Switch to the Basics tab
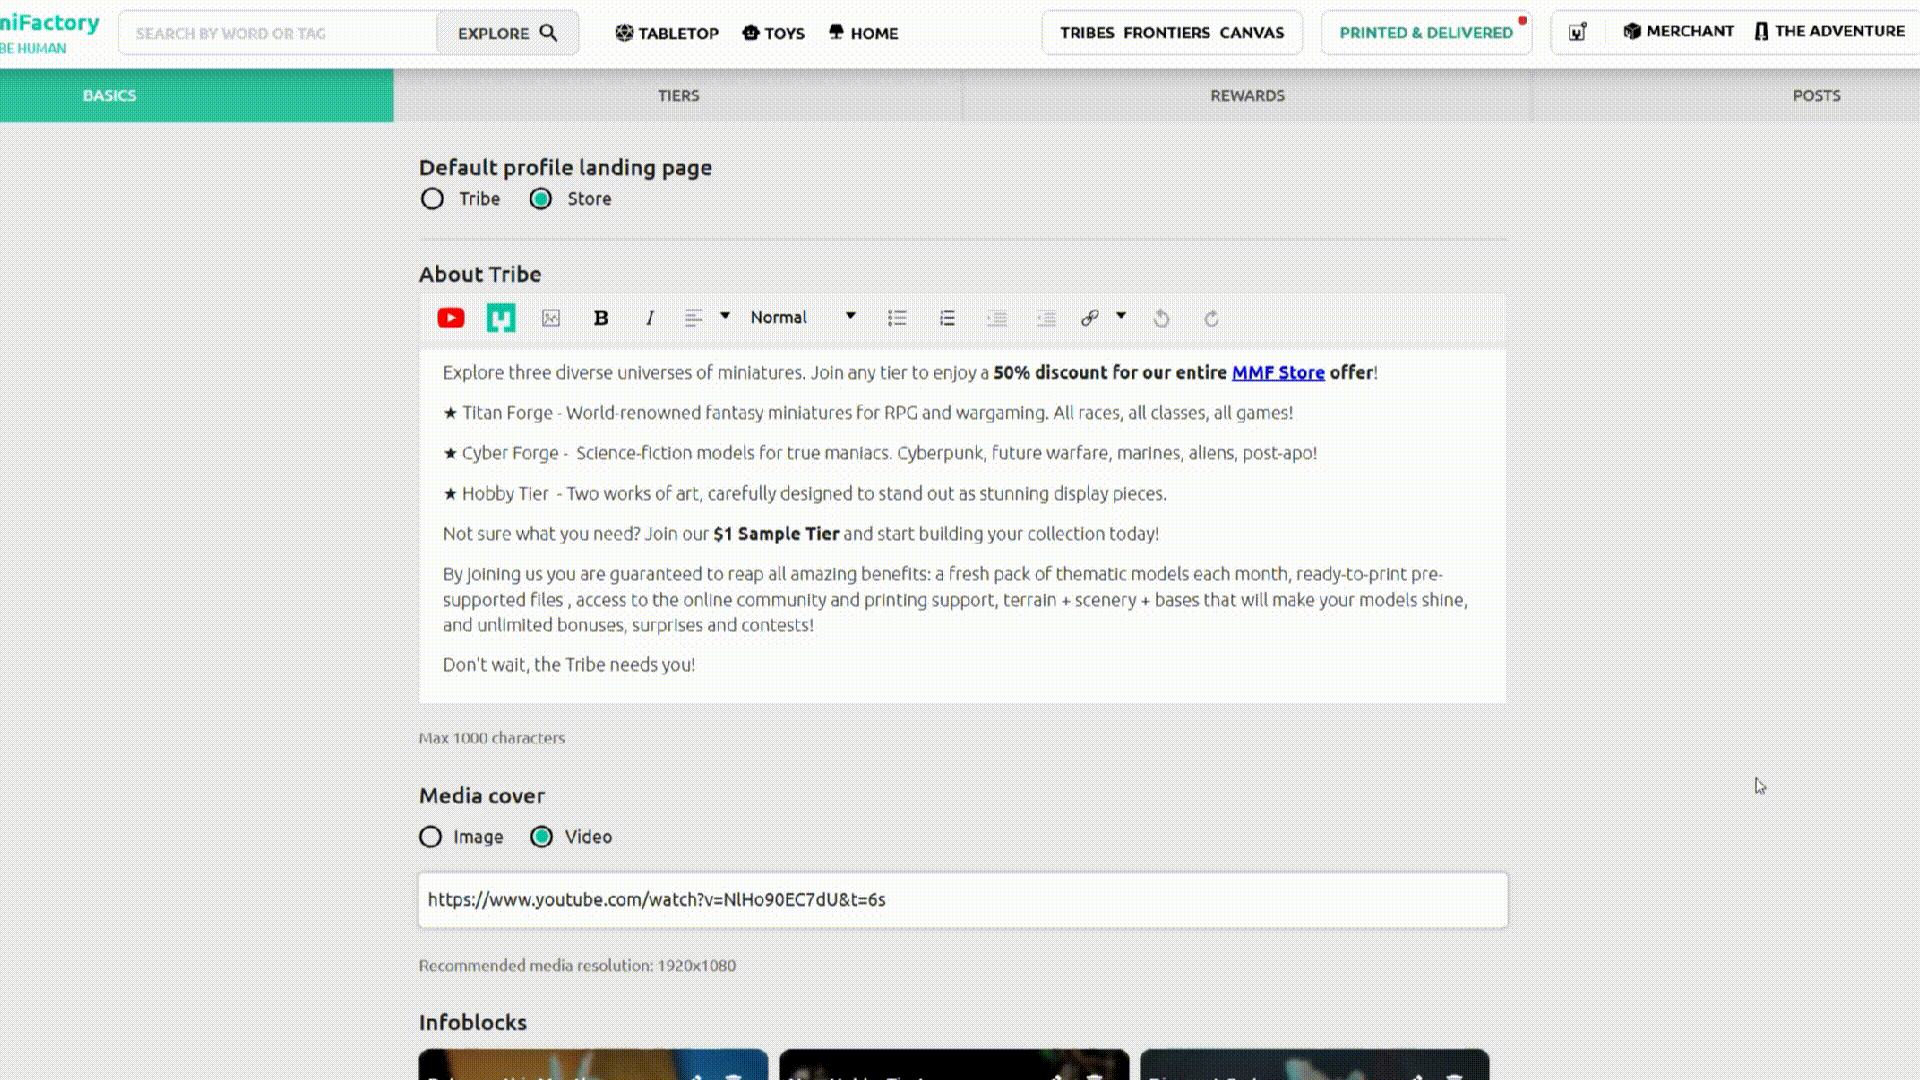The image size is (1920, 1080). (197, 96)
